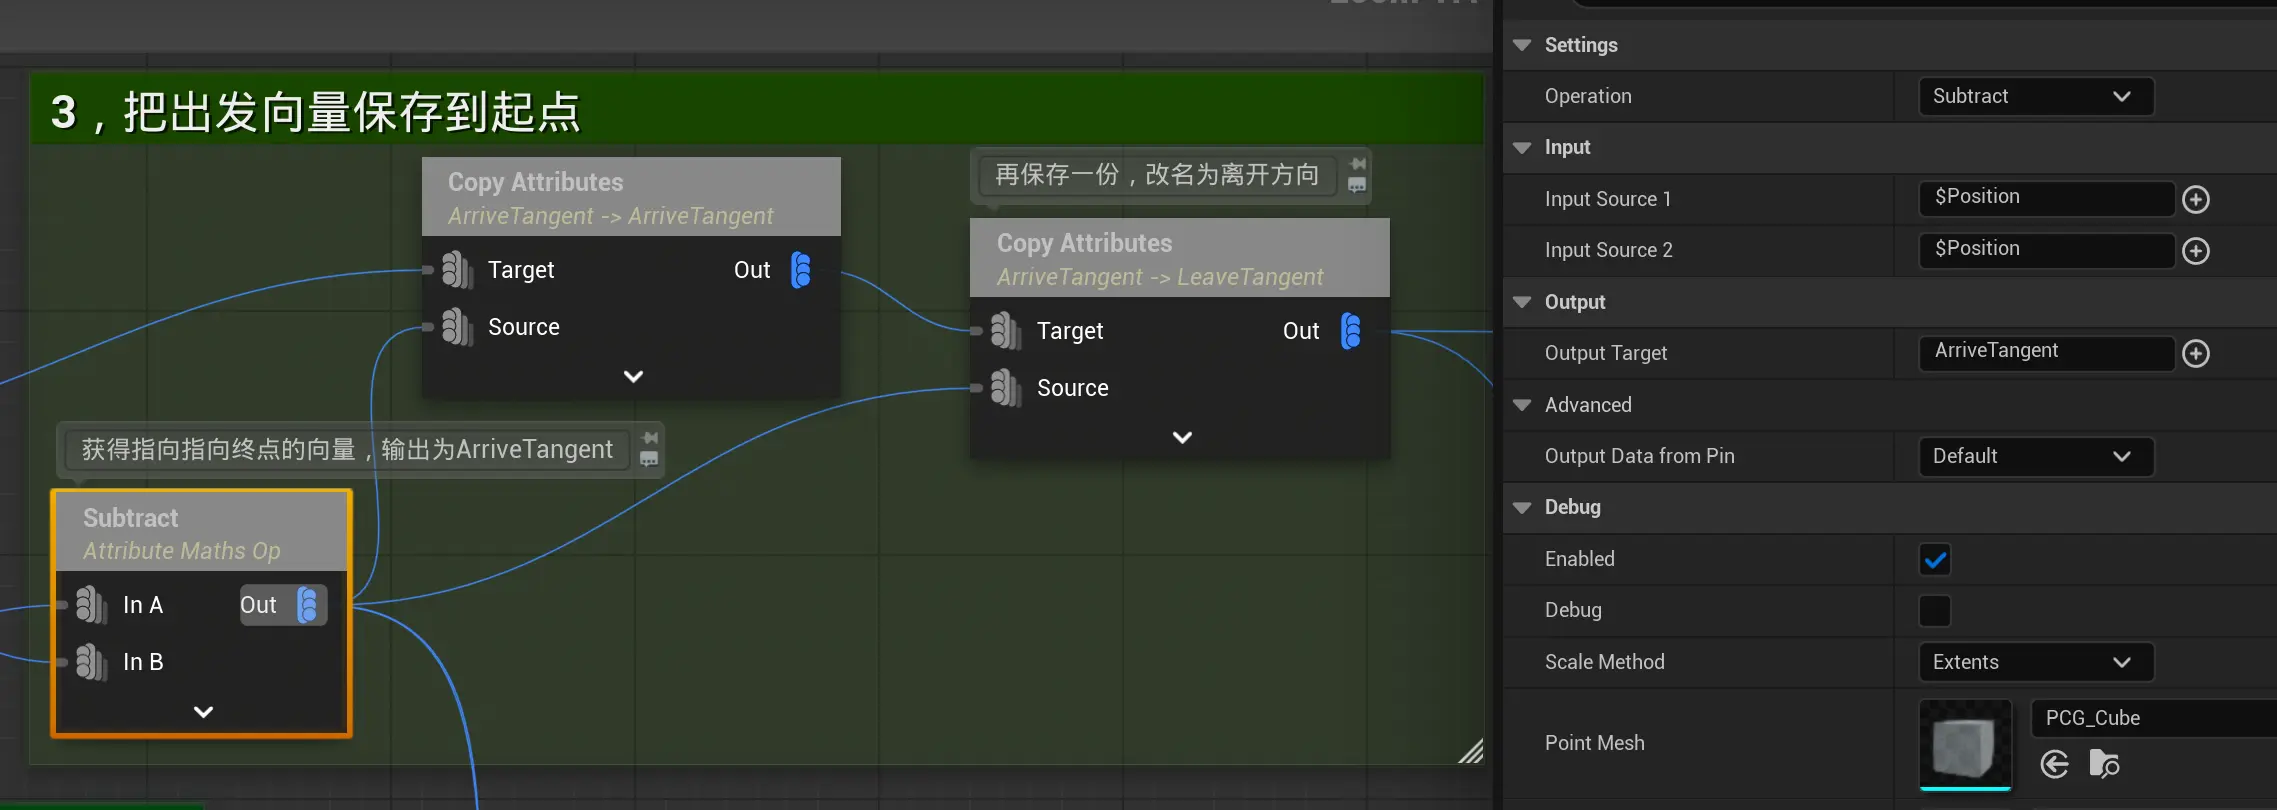Click the plus icon beside Input Source 1
2277x810 pixels.
[2195, 200]
